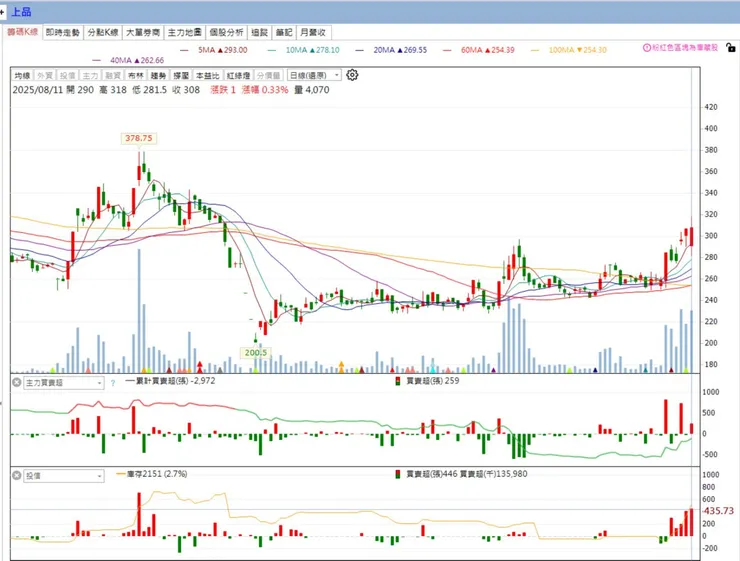Viewport: 740px width, 561px height.
Task: Click the 20MA 269.55 legend value
Action: 400,50
